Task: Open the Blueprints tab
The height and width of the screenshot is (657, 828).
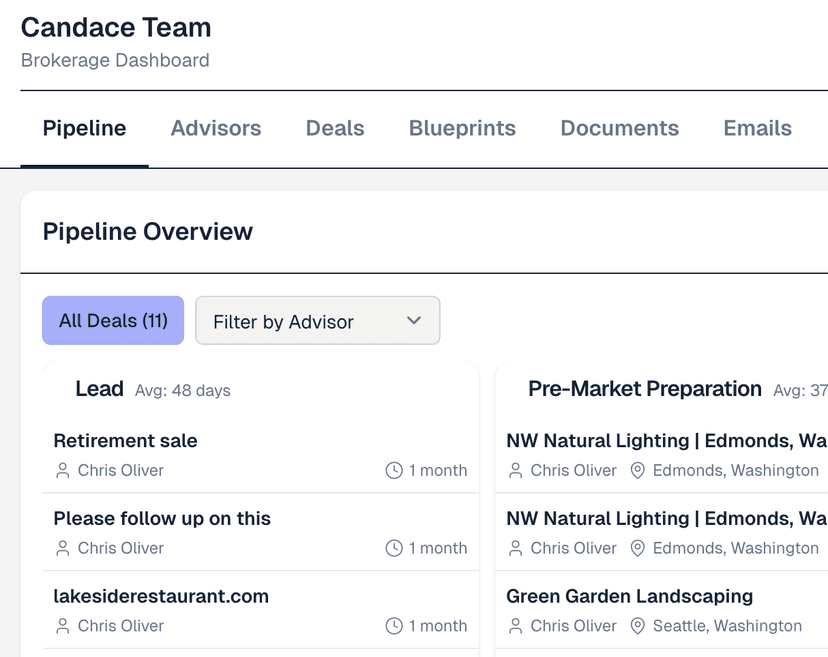Action: 462,128
